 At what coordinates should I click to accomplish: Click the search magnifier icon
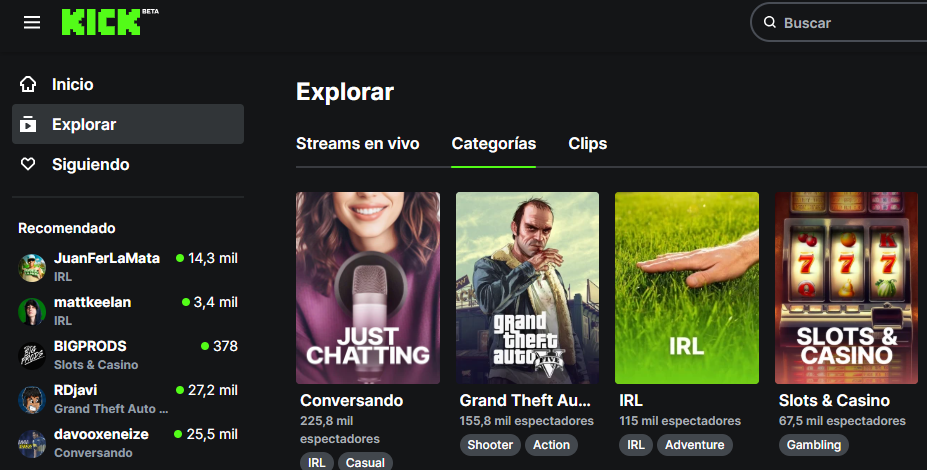pyautogui.click(x=769, y=22)
